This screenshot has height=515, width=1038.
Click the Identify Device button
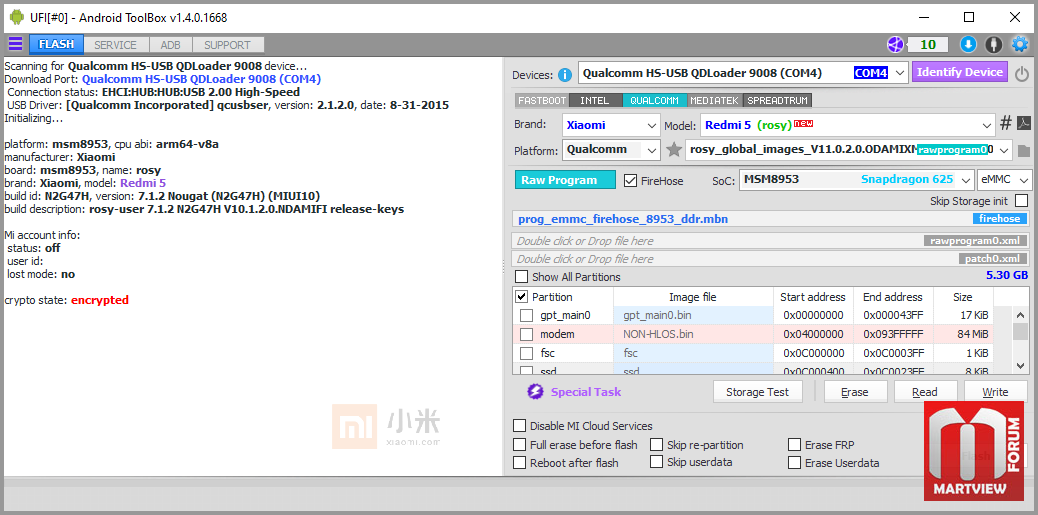click(960, 73)
